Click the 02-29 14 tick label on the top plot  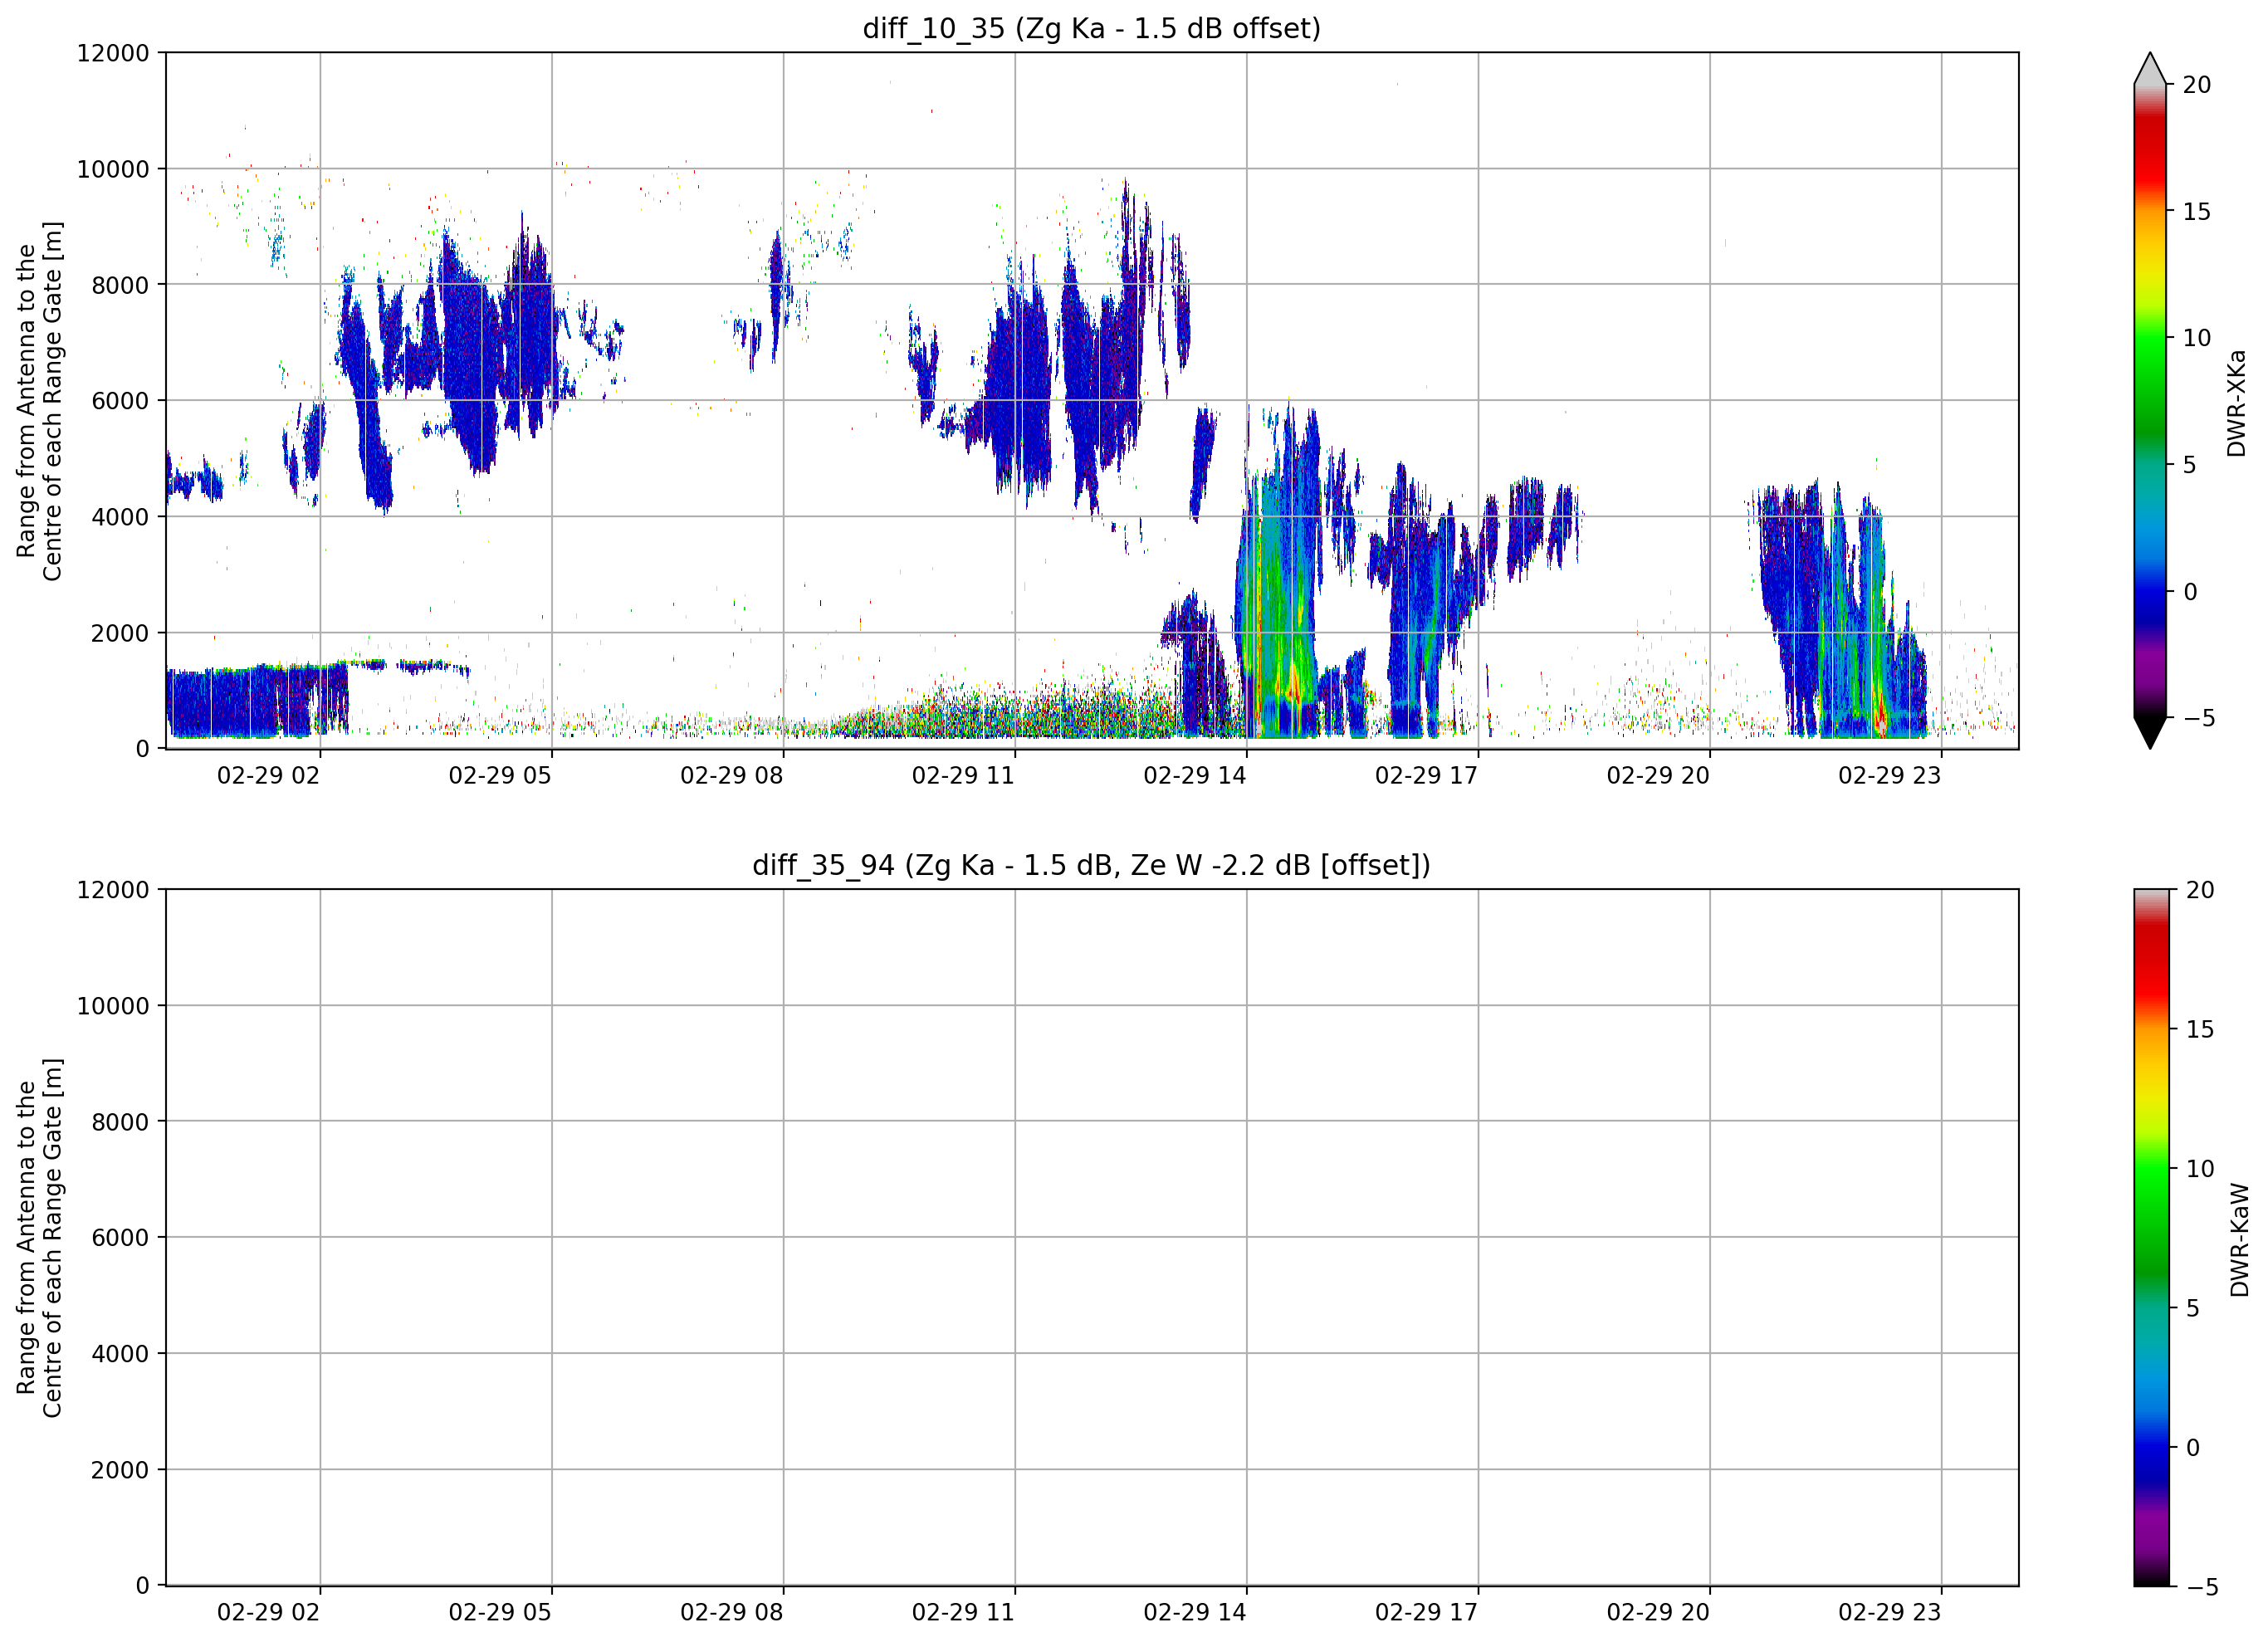click(x=1195, y=776)
